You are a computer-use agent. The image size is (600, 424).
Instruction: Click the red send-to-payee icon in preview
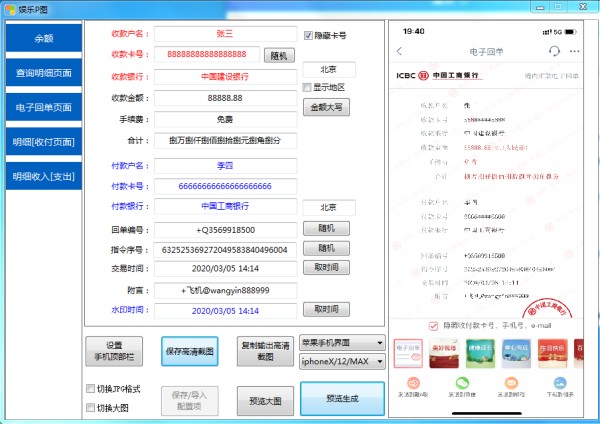pos(413,383)
